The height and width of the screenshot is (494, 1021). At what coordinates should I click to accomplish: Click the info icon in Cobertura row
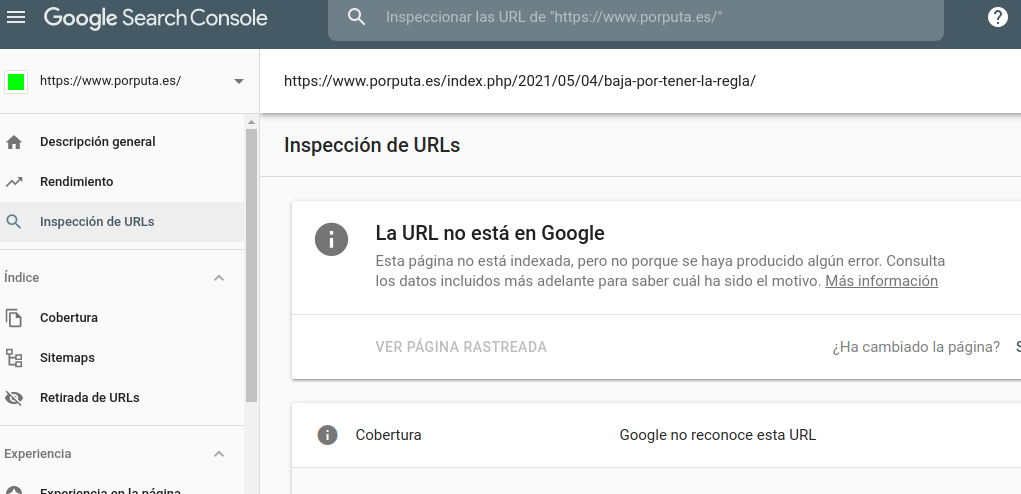(x=327, y=435)
